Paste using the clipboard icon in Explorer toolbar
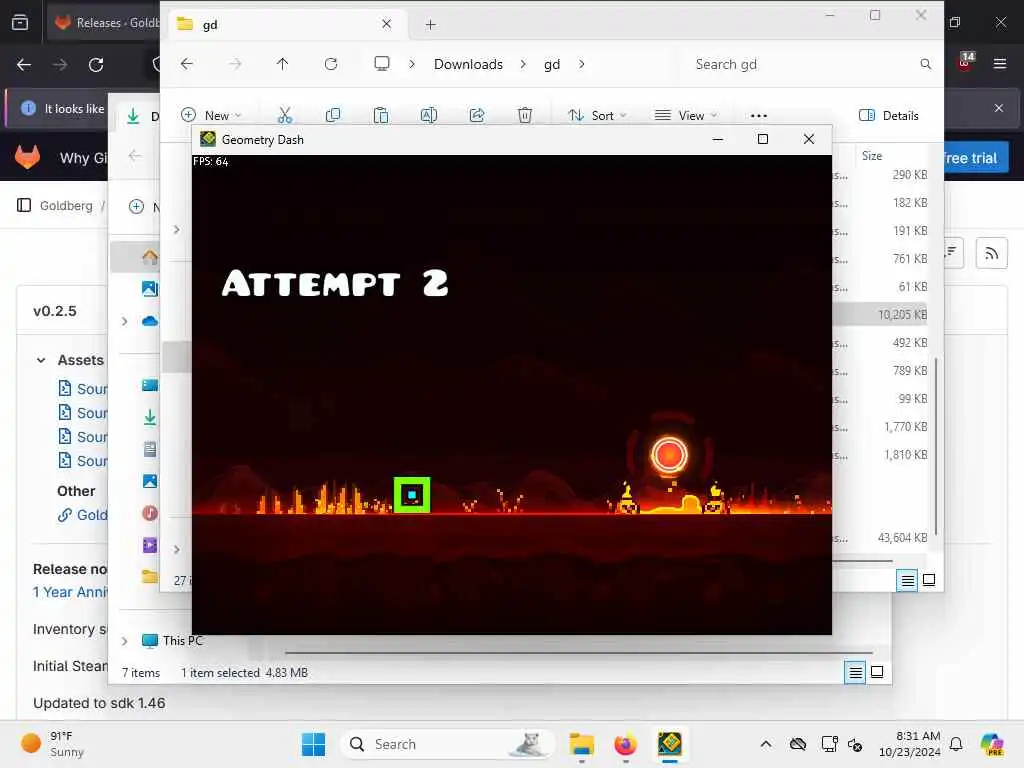 click(381, 116)
